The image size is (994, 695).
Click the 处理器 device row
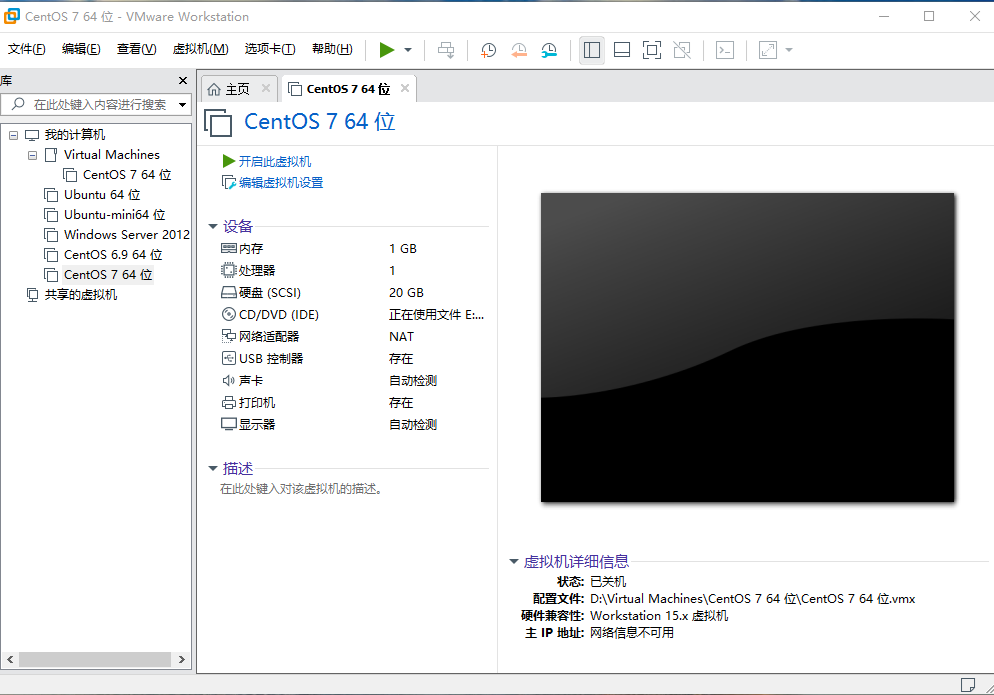point(353,271)
